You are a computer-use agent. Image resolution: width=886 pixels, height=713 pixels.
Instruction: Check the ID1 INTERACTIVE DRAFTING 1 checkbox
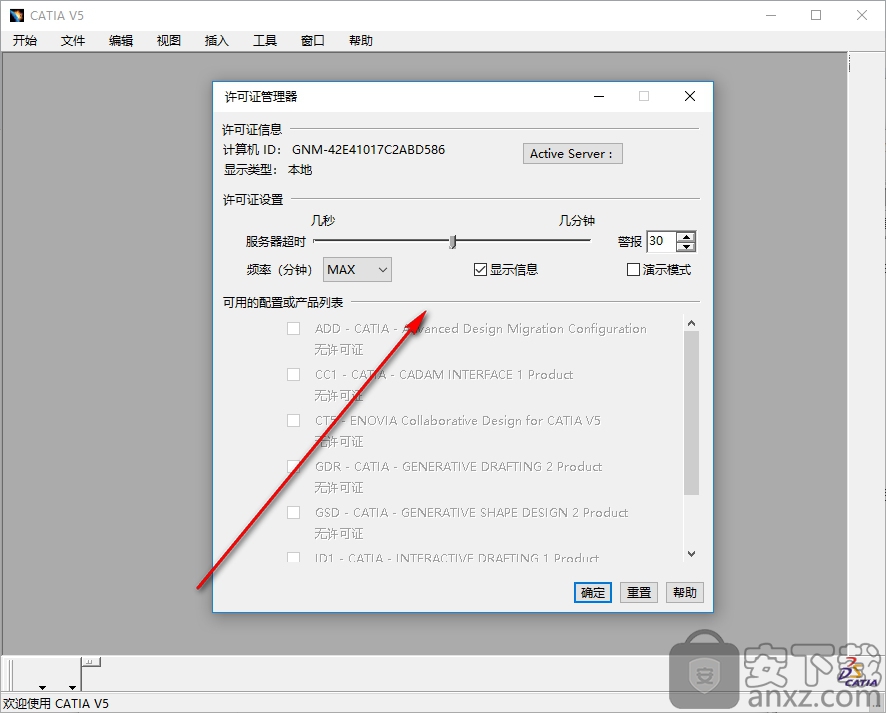coord(294,557)
